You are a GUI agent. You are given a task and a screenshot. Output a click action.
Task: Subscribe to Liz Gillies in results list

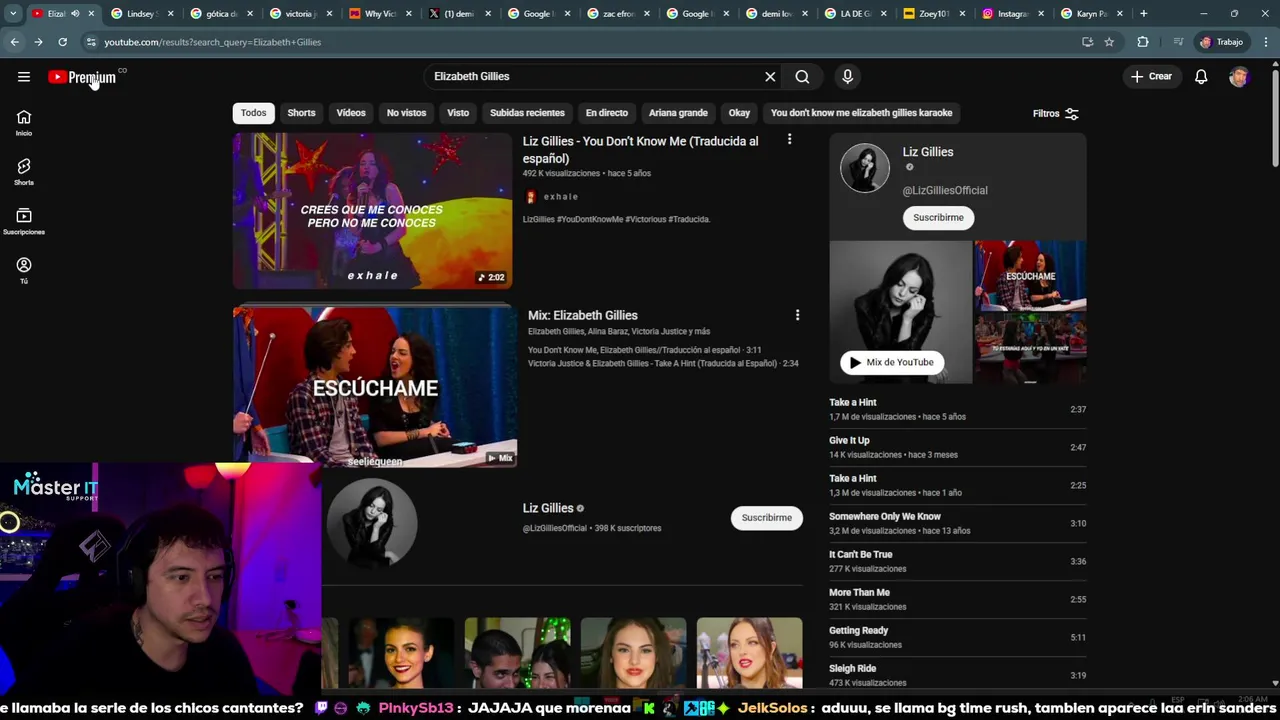766,517
